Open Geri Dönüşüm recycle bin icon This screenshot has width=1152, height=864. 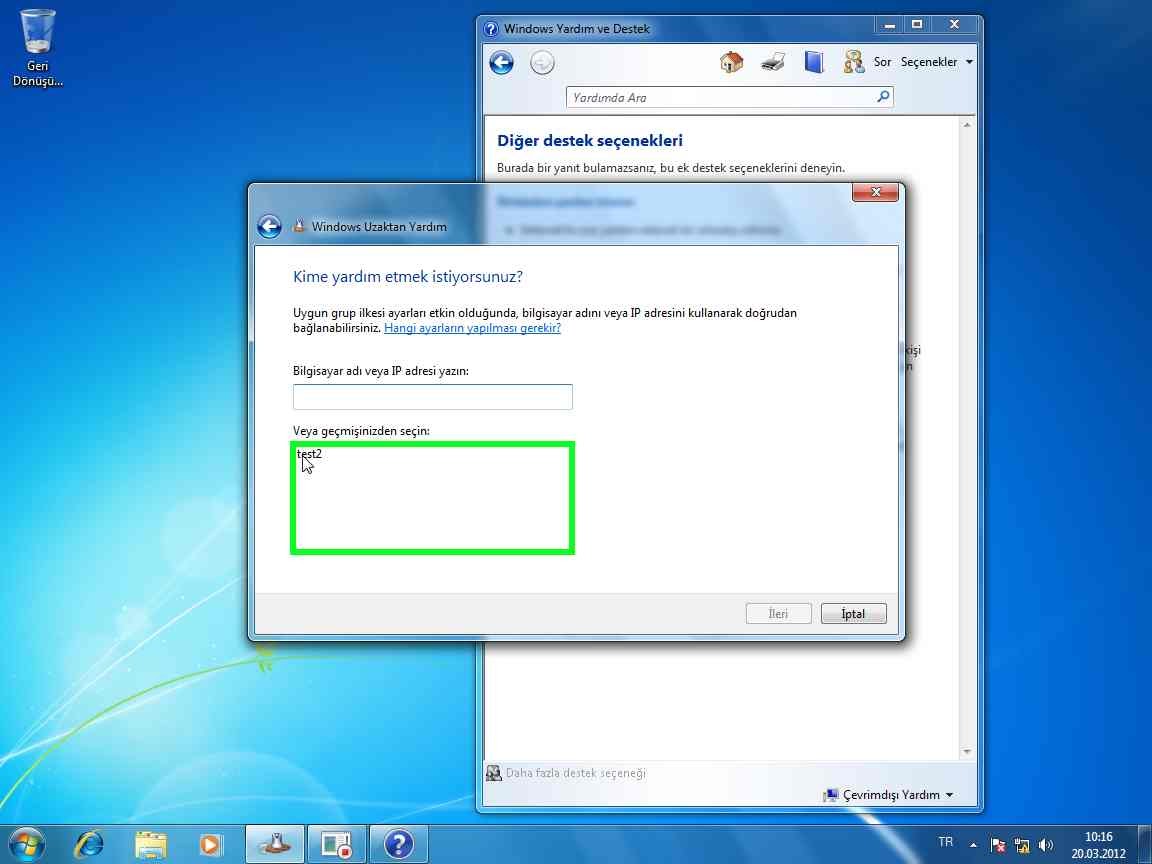[x=37, y=48]
